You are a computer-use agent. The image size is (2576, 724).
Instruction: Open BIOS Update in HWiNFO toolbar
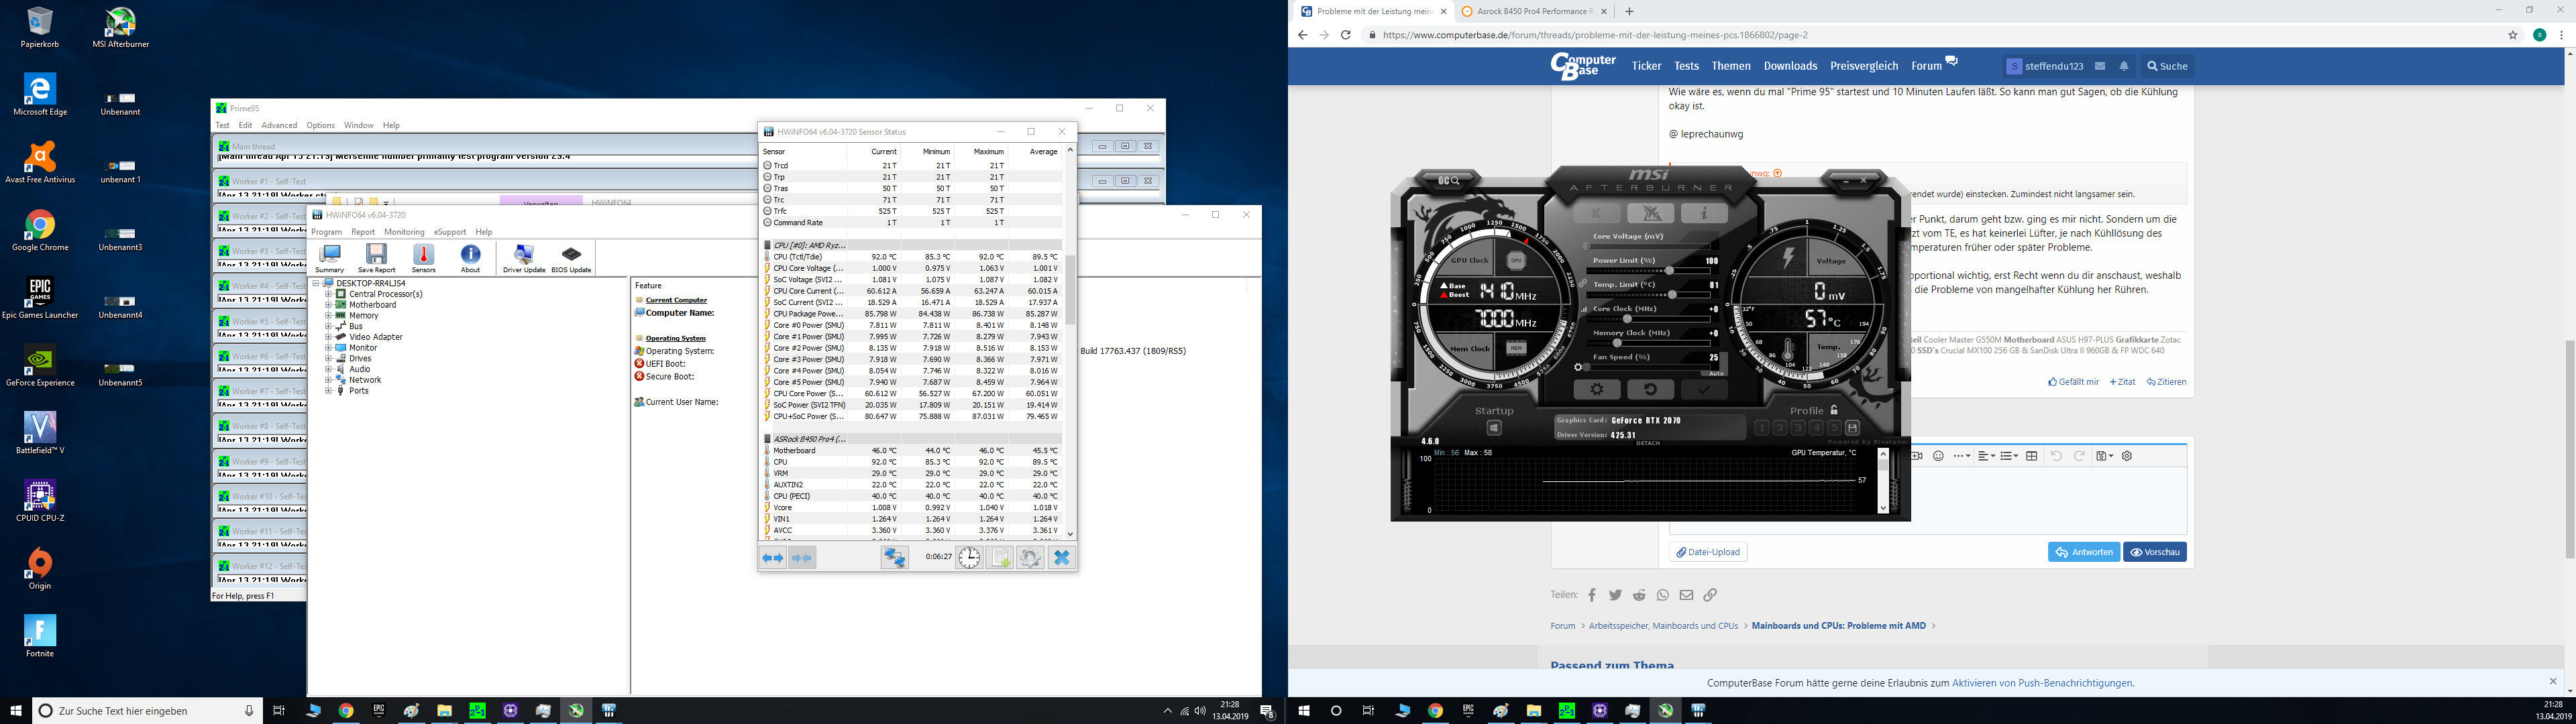pos(571,257)
